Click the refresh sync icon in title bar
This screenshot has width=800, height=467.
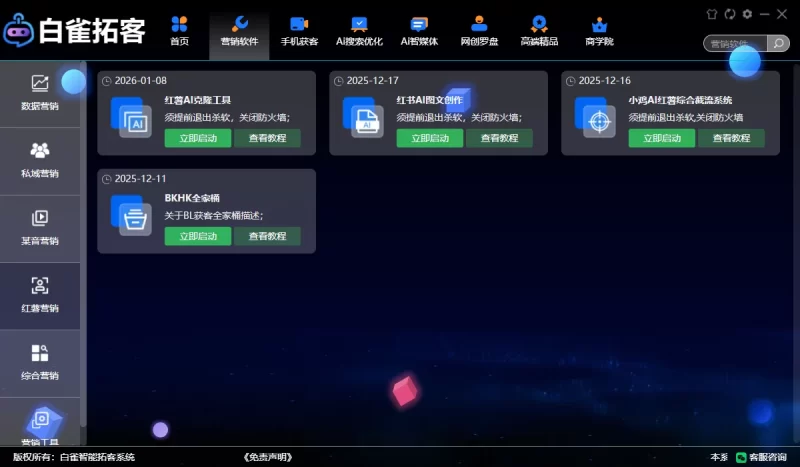(730, 14)
